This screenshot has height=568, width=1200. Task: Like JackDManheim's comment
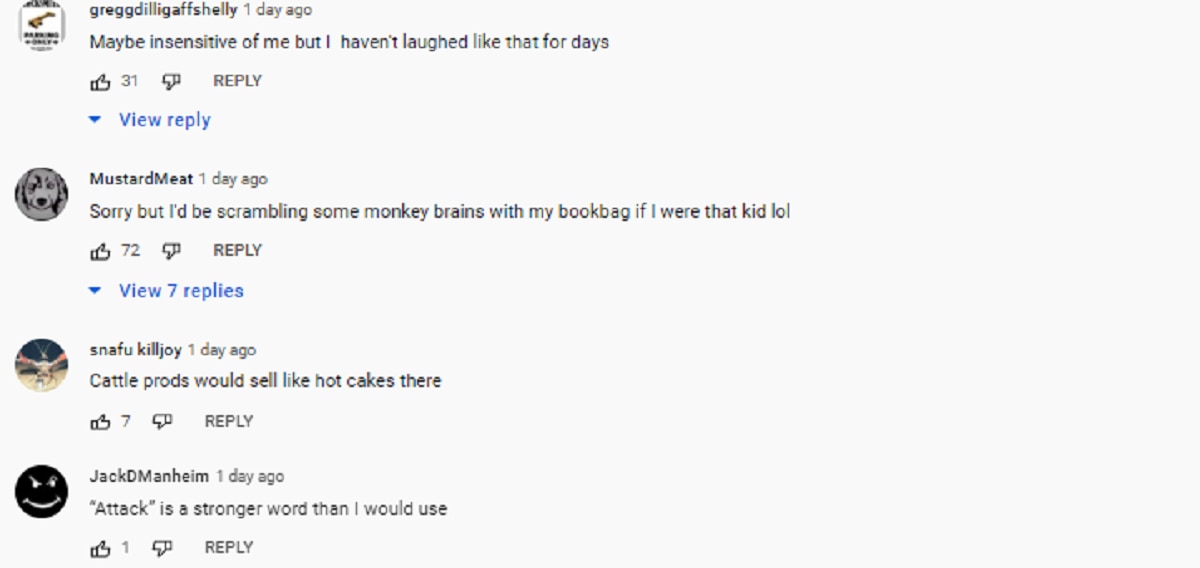pos(100,548)
